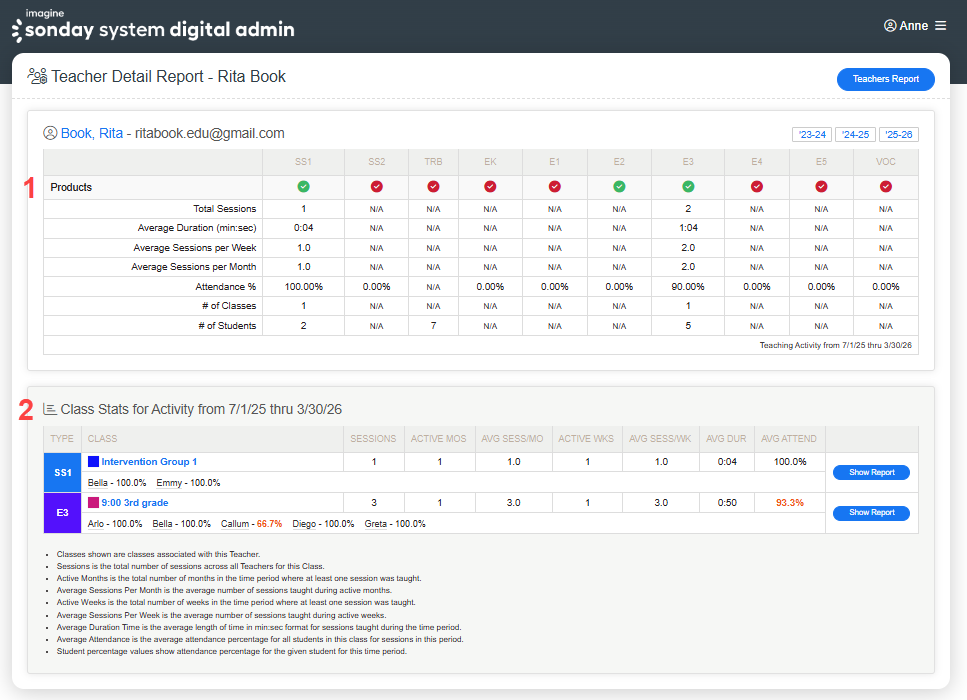Click the Class Stats chart icon
The image size is (967, 700).
(x=50, y=409)
